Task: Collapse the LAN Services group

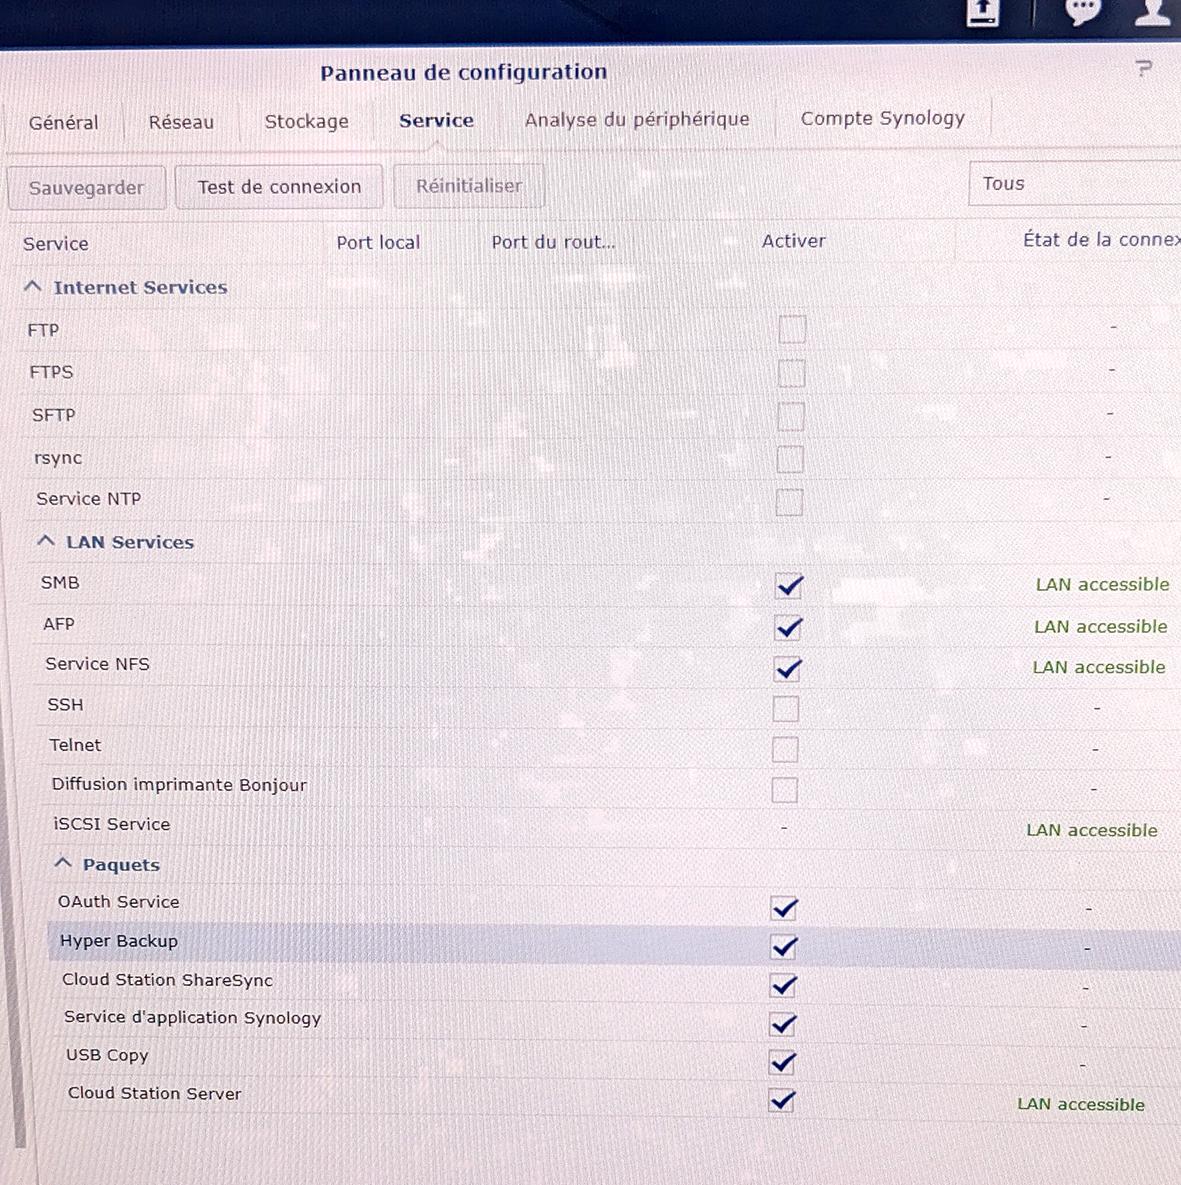Action: tap(46, 541)
